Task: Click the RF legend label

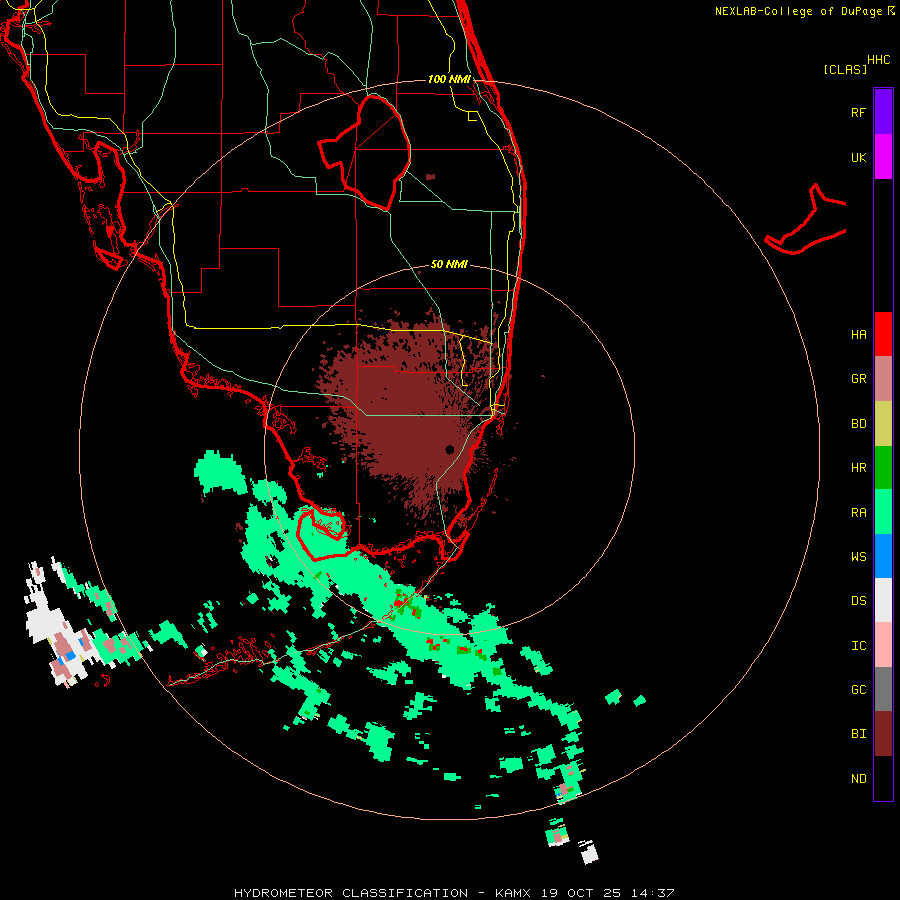Action: (858, 112)
